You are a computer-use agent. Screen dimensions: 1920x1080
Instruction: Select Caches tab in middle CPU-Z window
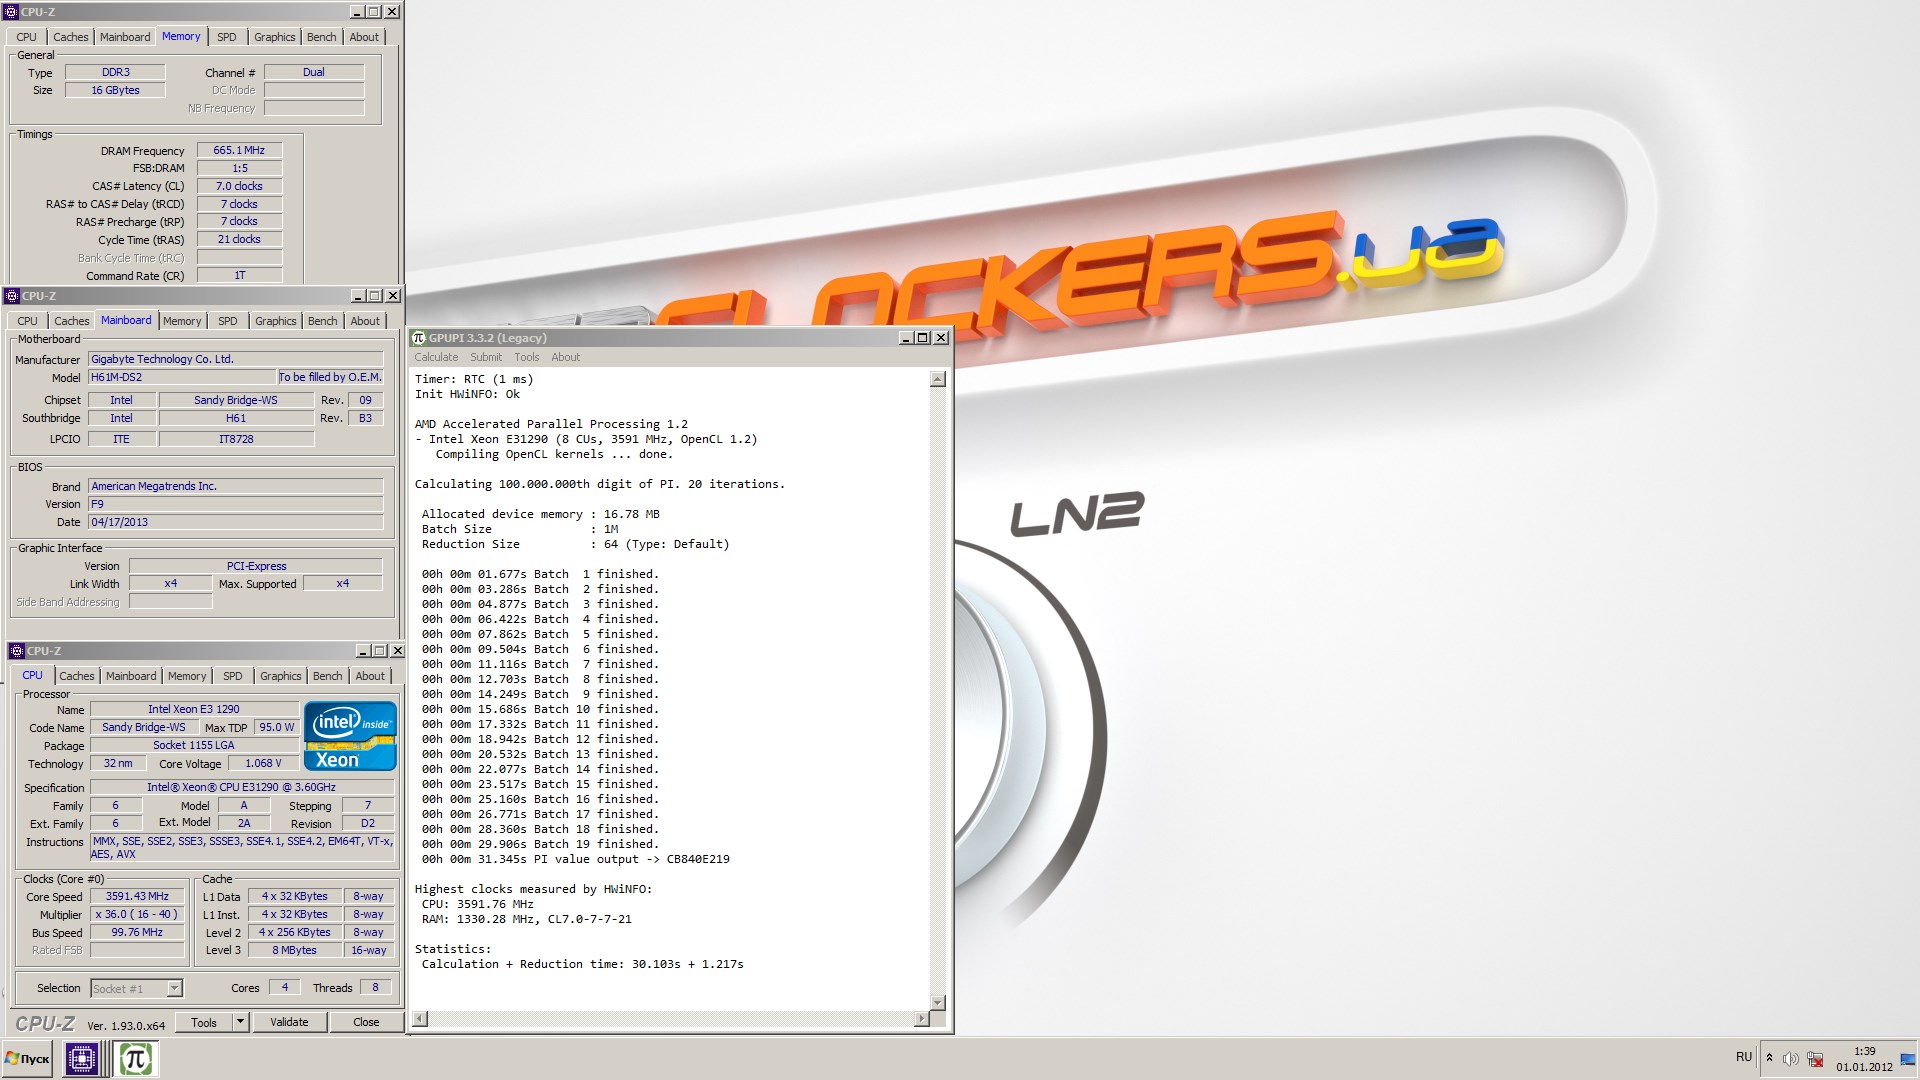(x=72, y=321)
